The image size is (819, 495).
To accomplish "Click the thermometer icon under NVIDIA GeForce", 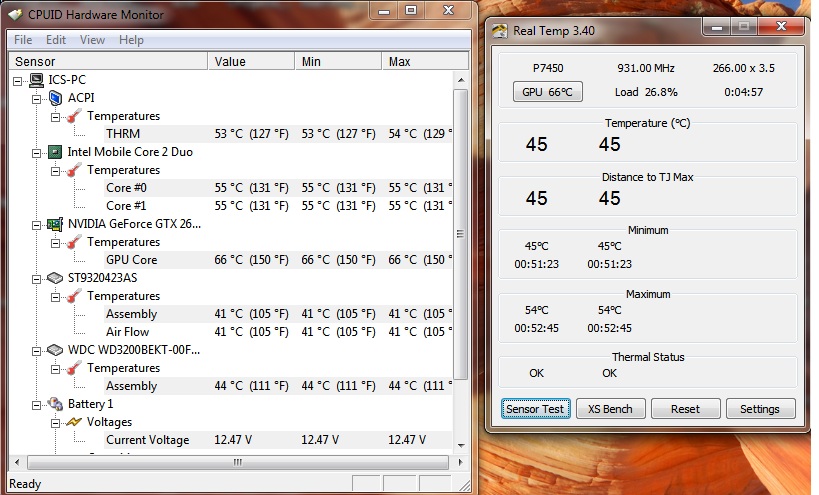I will tap(74, 242).
